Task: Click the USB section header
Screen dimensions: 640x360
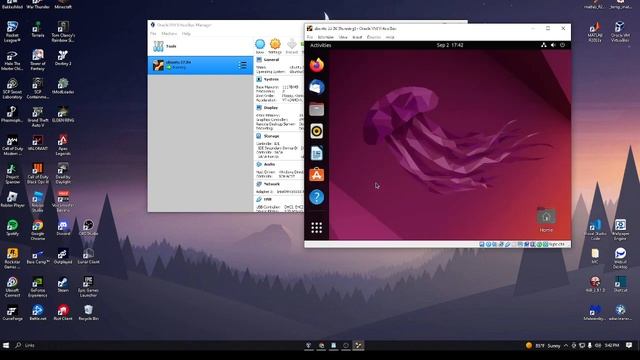Action: pyautogui.click(x=267, y=199)
